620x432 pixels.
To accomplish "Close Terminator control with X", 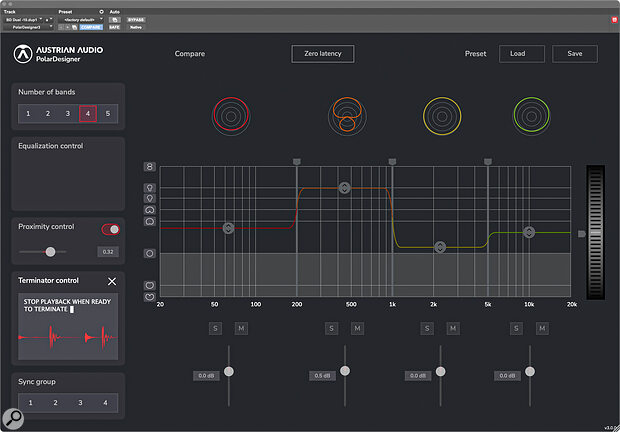I will tap(112, 281).
